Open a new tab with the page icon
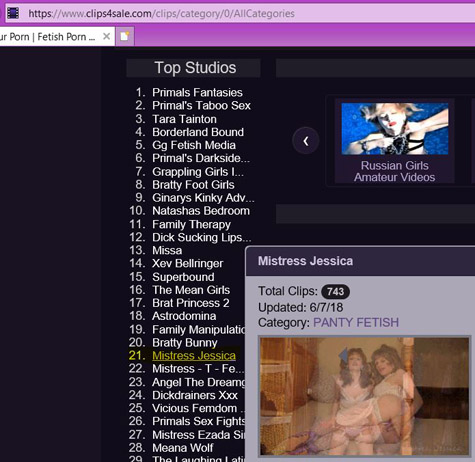The width and height of the screenshot is (475, 462). 125,36
